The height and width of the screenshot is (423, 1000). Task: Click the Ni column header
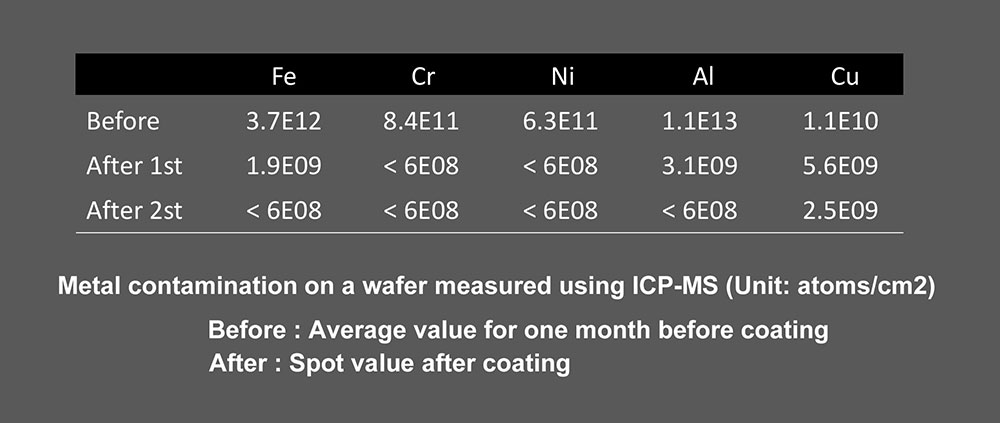(x=561, y=77)
